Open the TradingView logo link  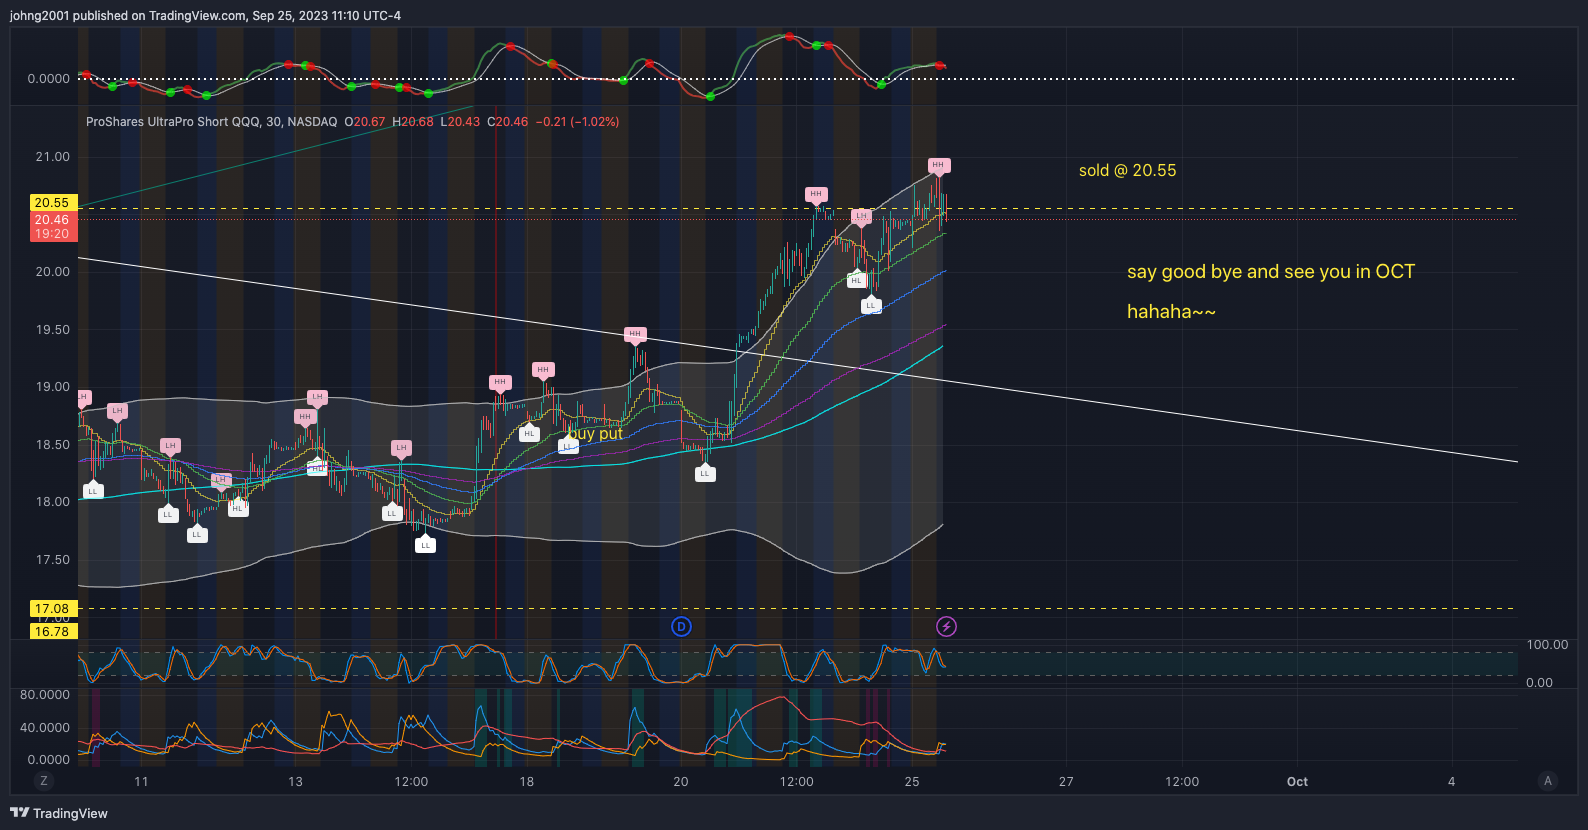click(59, 813)
